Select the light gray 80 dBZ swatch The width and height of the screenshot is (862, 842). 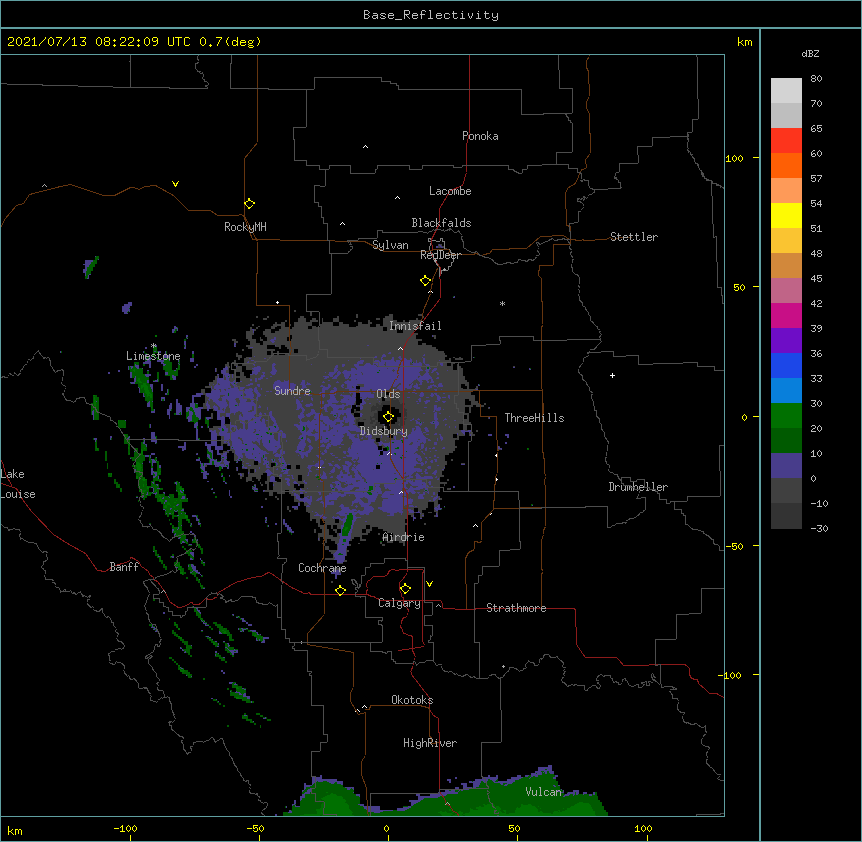(x=786, y=91)
